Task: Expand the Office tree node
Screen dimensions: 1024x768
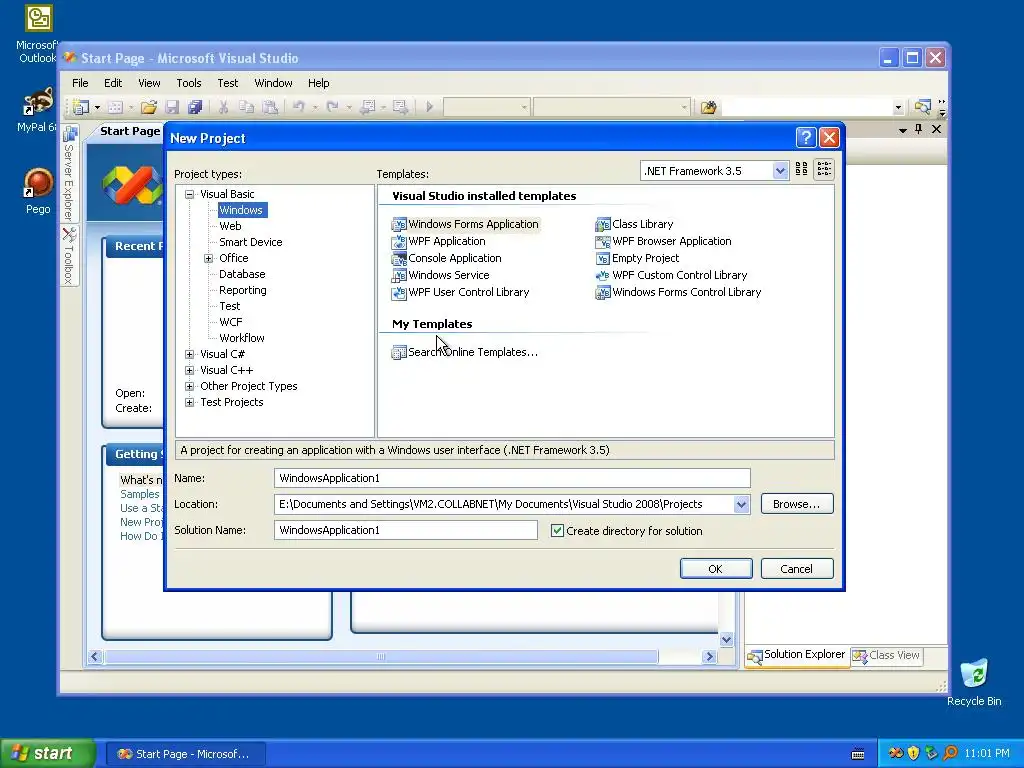Action: pos(208,258)
